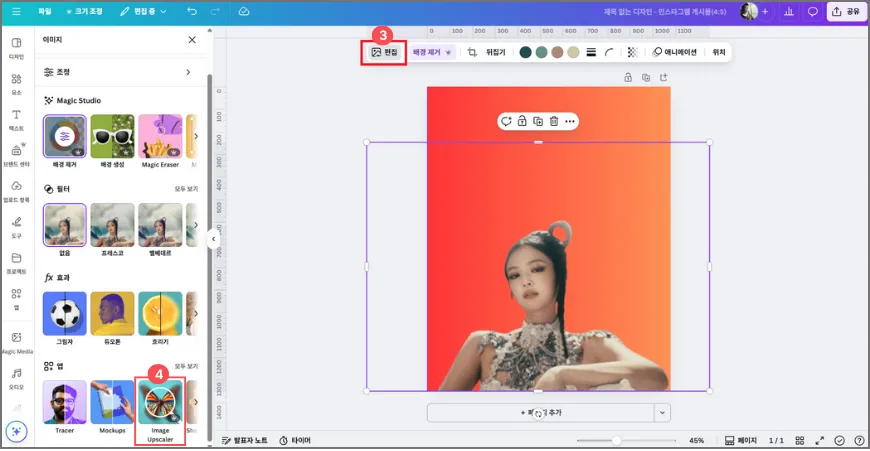This screenshot has width=870, height=451.
Task: Select the dark teal color swatch
Action: tap(526, 52)
